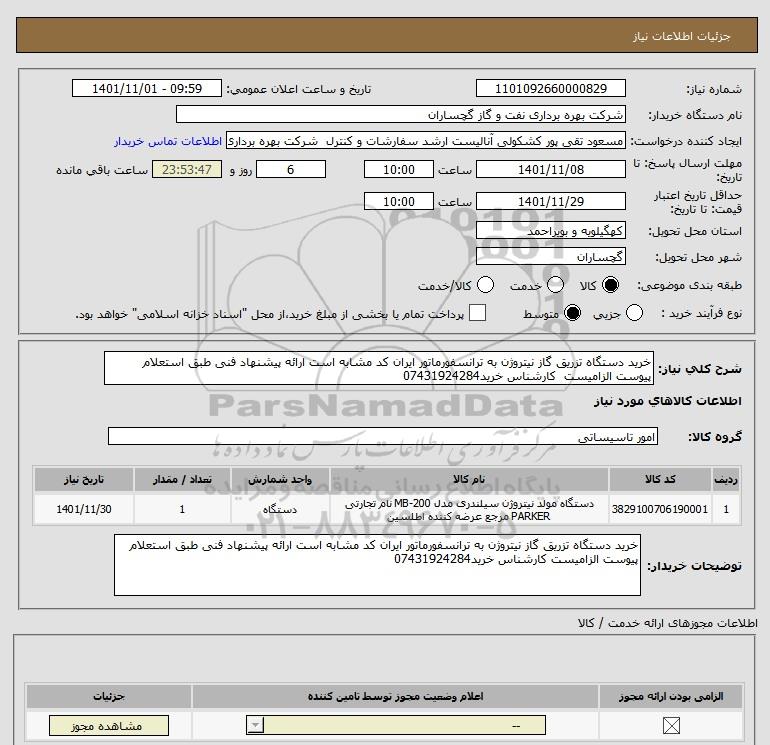Click the delivery city field گچساران
This screenshot has height=745, width=770.
[550, 257]
